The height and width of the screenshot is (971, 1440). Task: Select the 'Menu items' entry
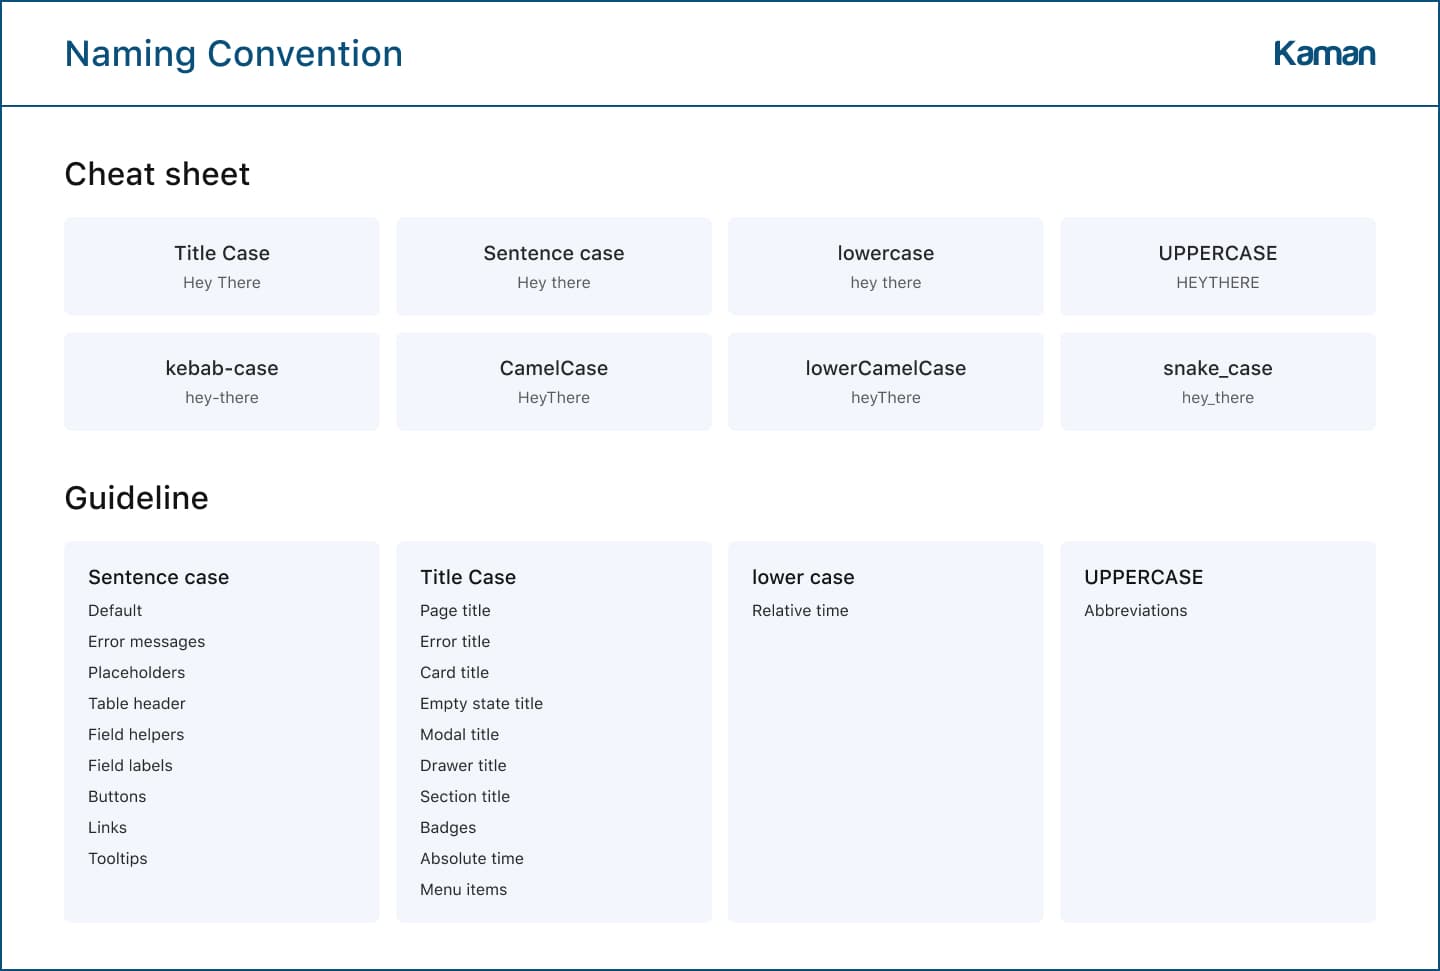pyautogui.click(x=464, y=890)
